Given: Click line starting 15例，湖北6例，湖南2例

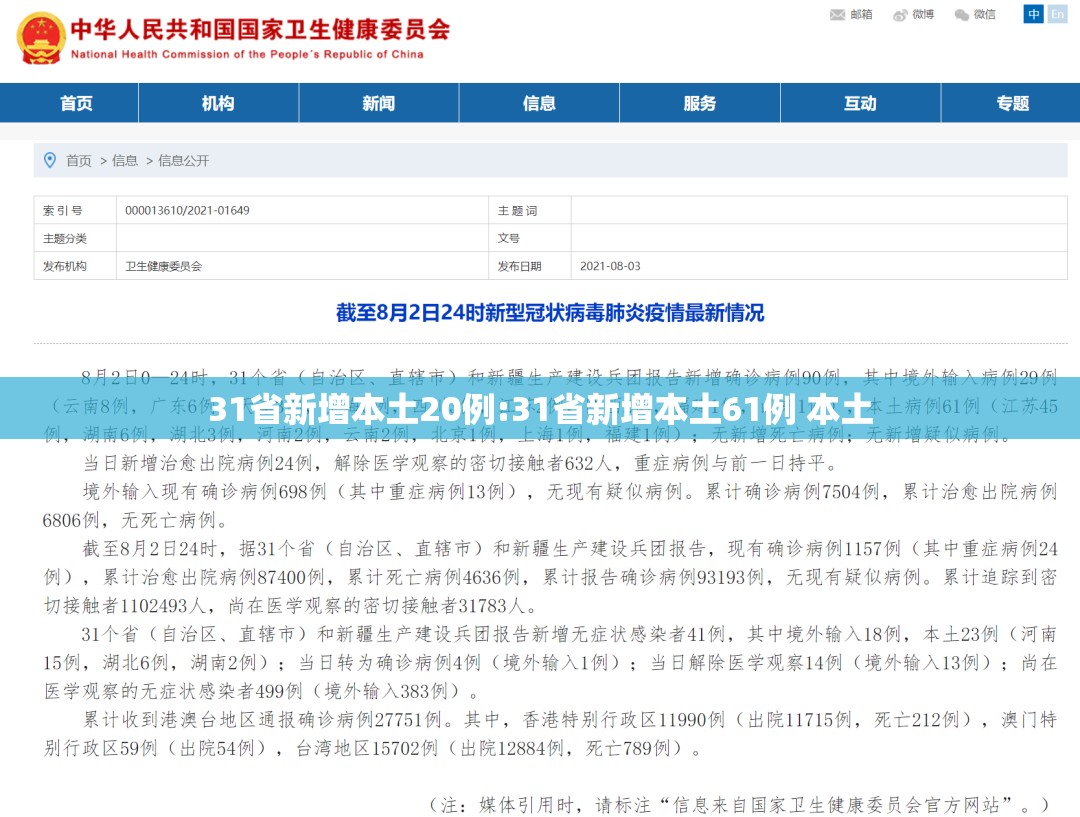Looking at the screenshot, I should coord(550,663).
